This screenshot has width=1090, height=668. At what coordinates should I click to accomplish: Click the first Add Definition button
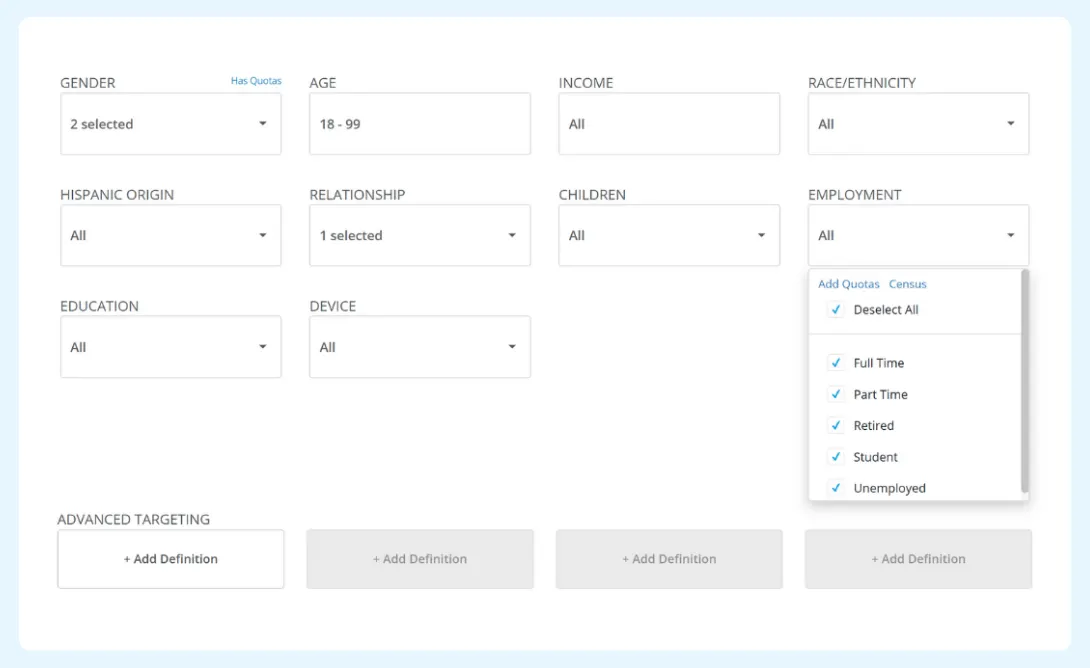click(170, 559)
